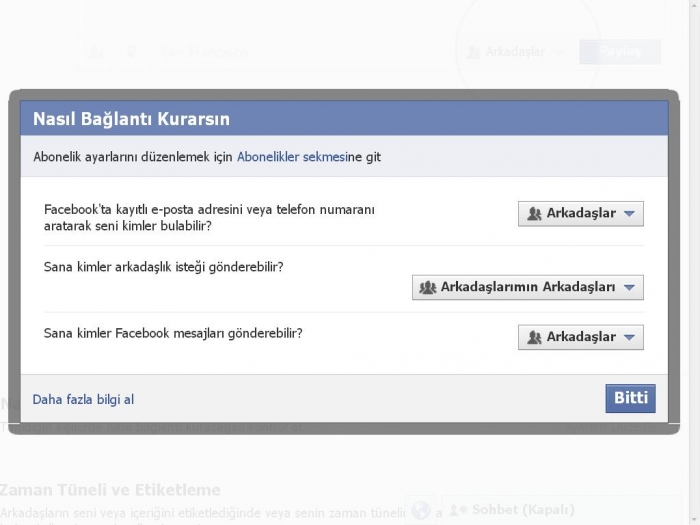Click the location pin icon beside San Francisco
Viewport: 700px width, 525px height.
131,52
